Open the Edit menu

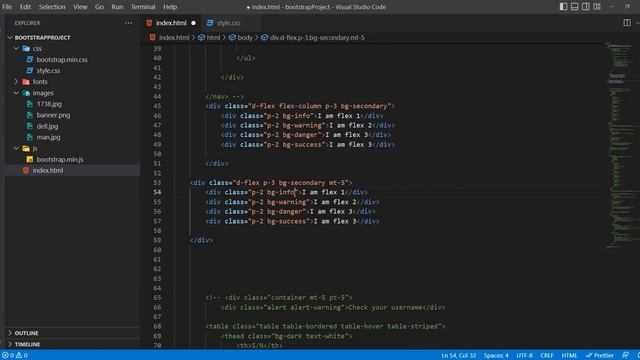25,7
